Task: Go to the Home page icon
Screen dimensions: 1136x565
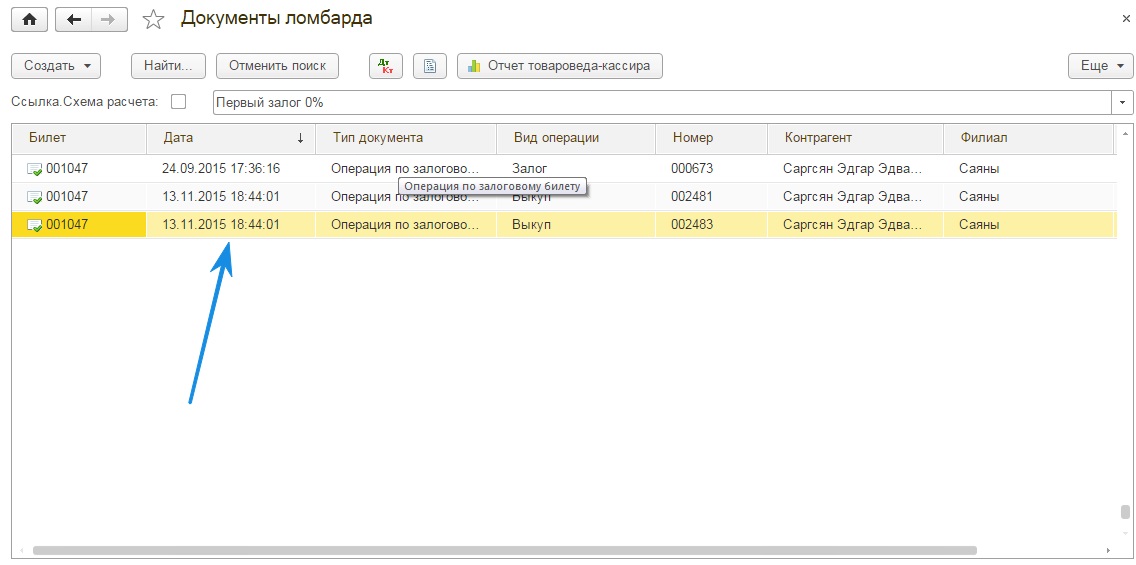Action: pyautogui.click(x=29, y=20)
